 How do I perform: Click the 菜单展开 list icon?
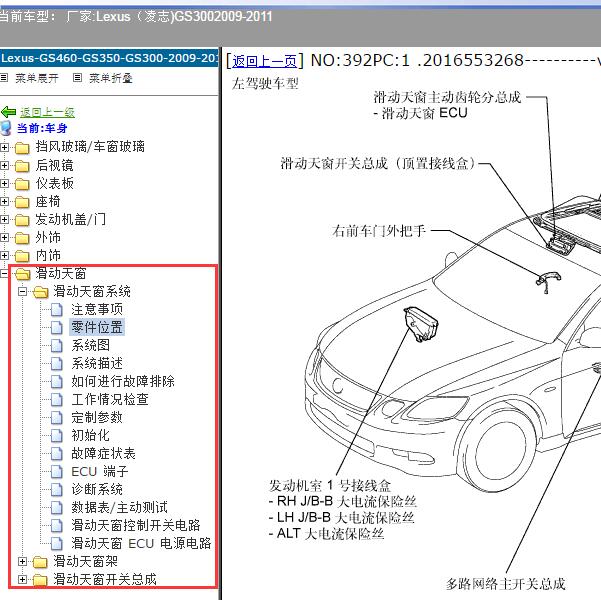coord(4,78)
